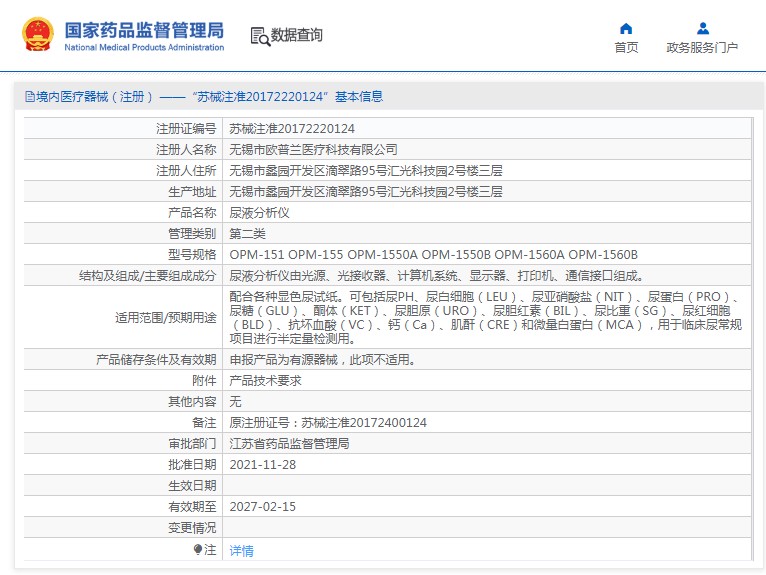Image resolution: width=766 pixels, height=575 pixels.
Task: Click registration number value 苏械注准20172220124
Action: coord(292,129)
